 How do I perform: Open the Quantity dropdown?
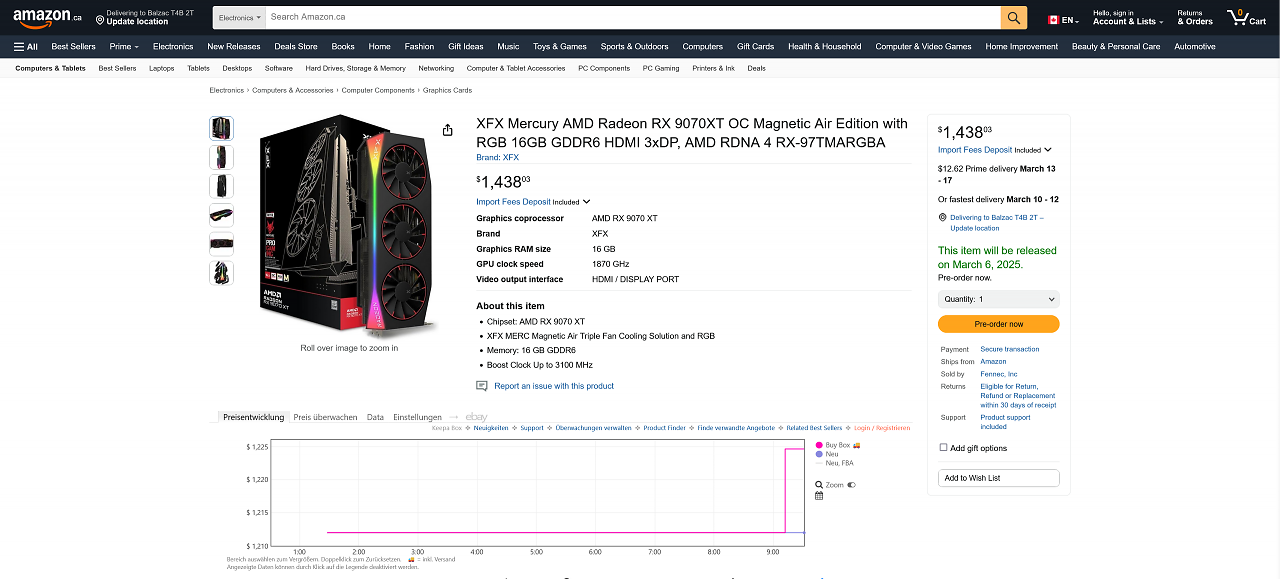[x=998, y=299]
